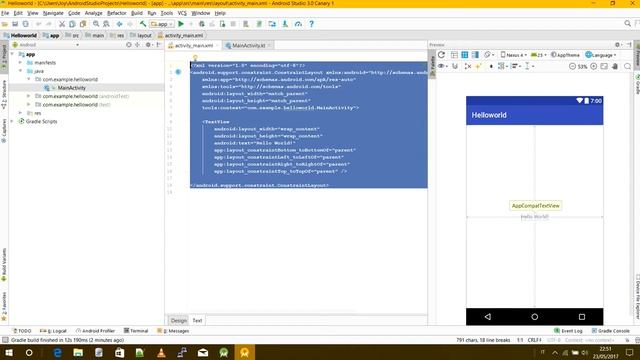Click the Preview panel gear settings icon
The width and height of the screenshot is (640, 360).
(x=618, y=45)
